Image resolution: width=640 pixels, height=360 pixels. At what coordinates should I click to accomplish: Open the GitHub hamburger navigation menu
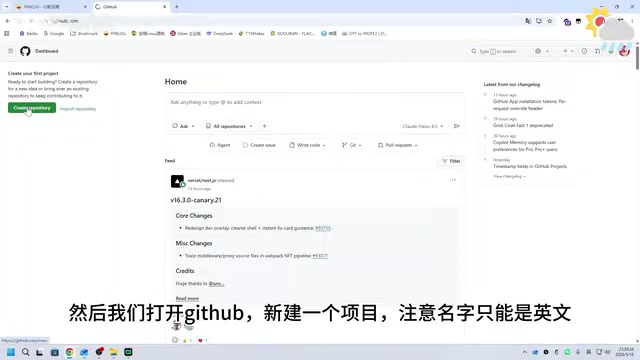tap(11, 51)
